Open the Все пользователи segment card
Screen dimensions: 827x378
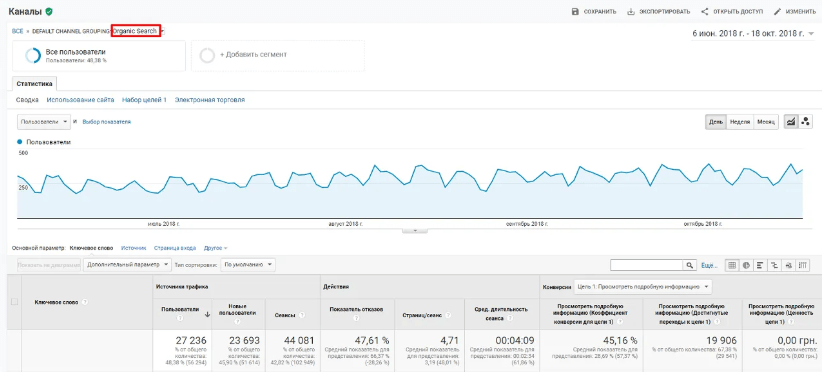(99, 55)
